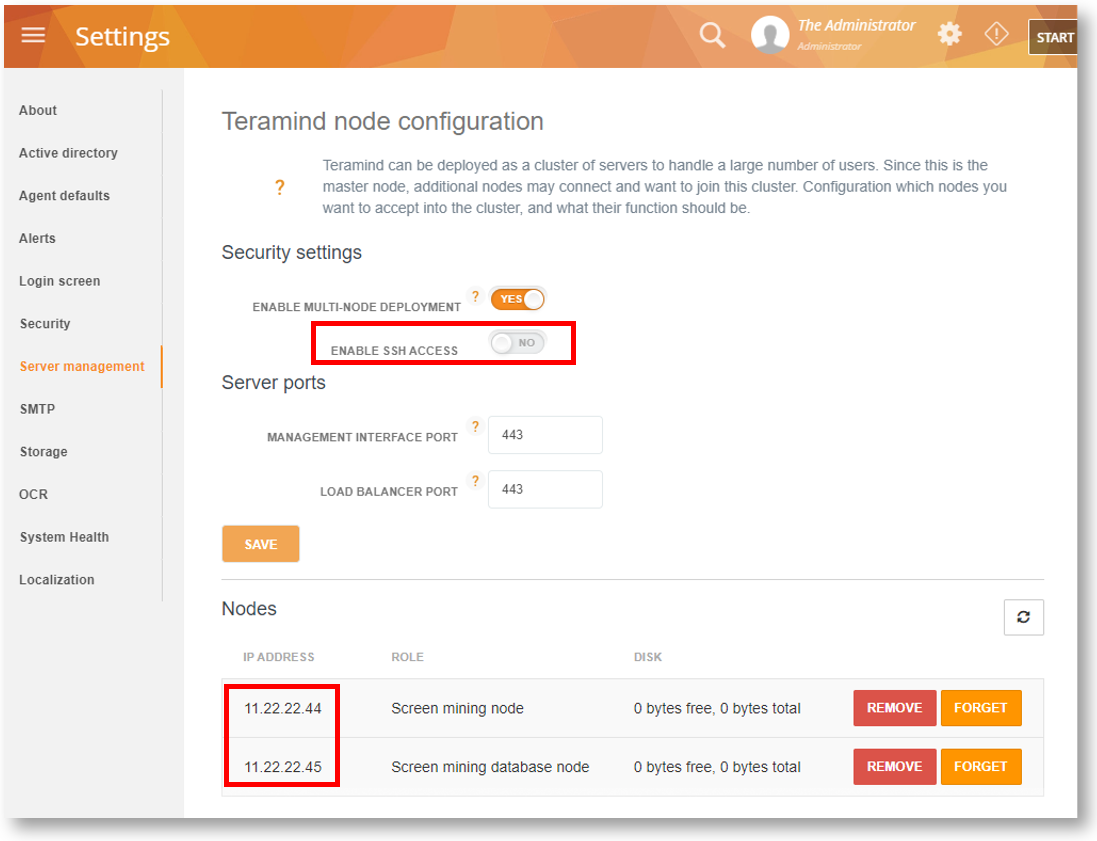Forget node 11.22.22.44
Viewport: 1097px width, 841px height.
(x=981, y=708)
